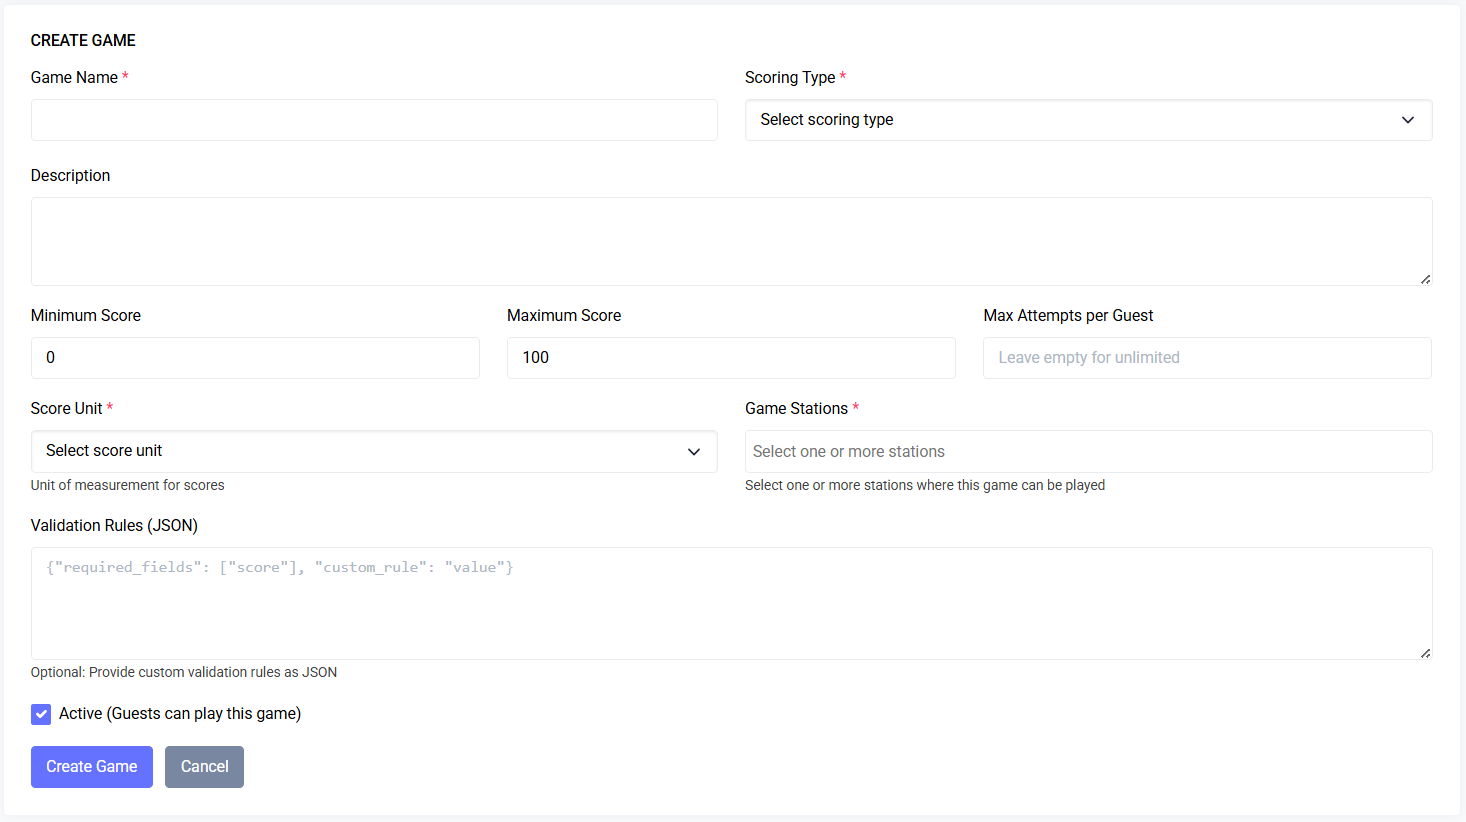Click the Score Unit dropdown arrow
The width and height of the screenshot is (1466, 822).
[x=694, y=451]
